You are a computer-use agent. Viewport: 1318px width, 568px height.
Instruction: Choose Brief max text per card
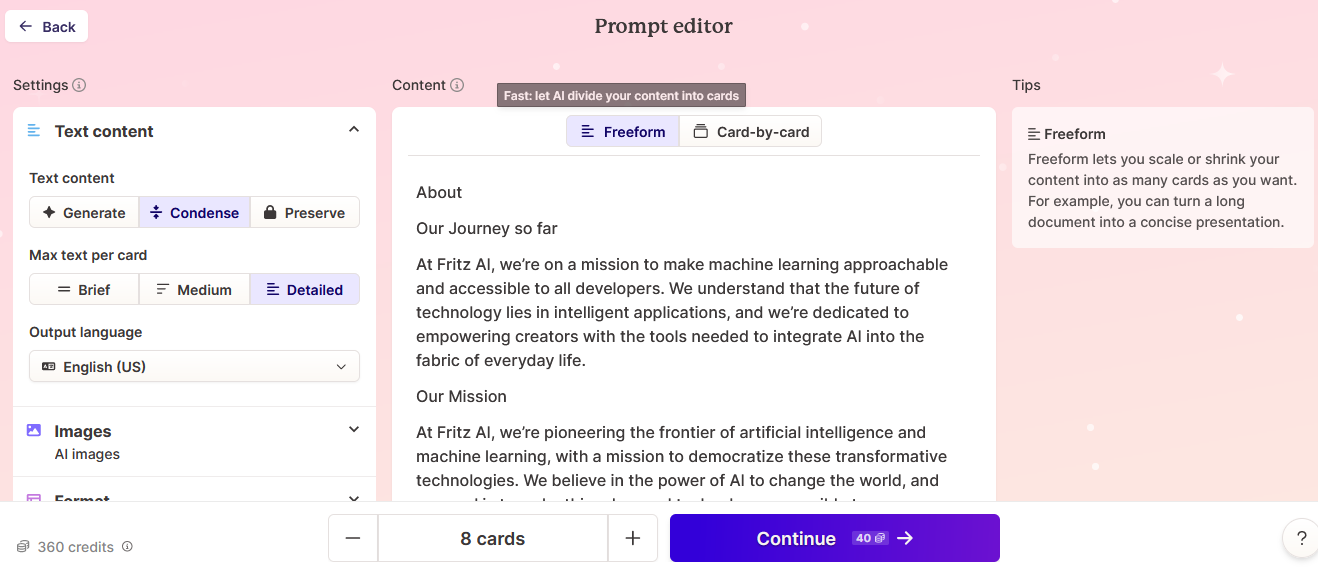[84, 289]
